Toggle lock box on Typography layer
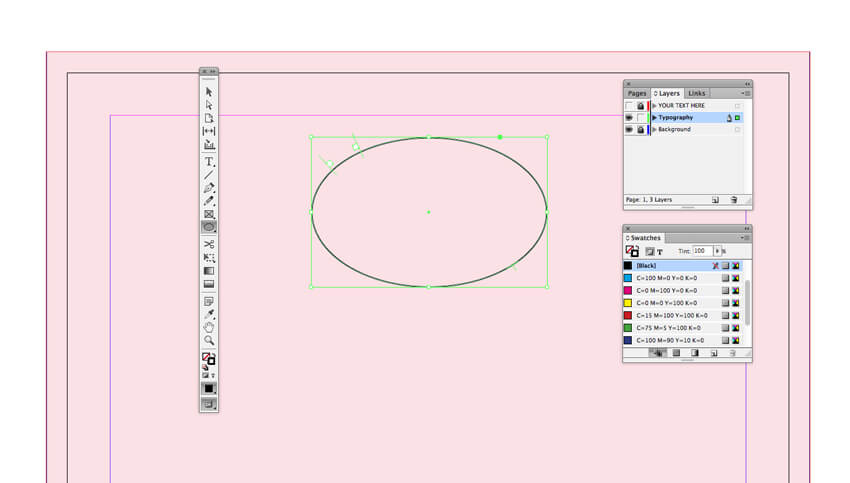This screenshot has height=483, width=850. [641, 118]
